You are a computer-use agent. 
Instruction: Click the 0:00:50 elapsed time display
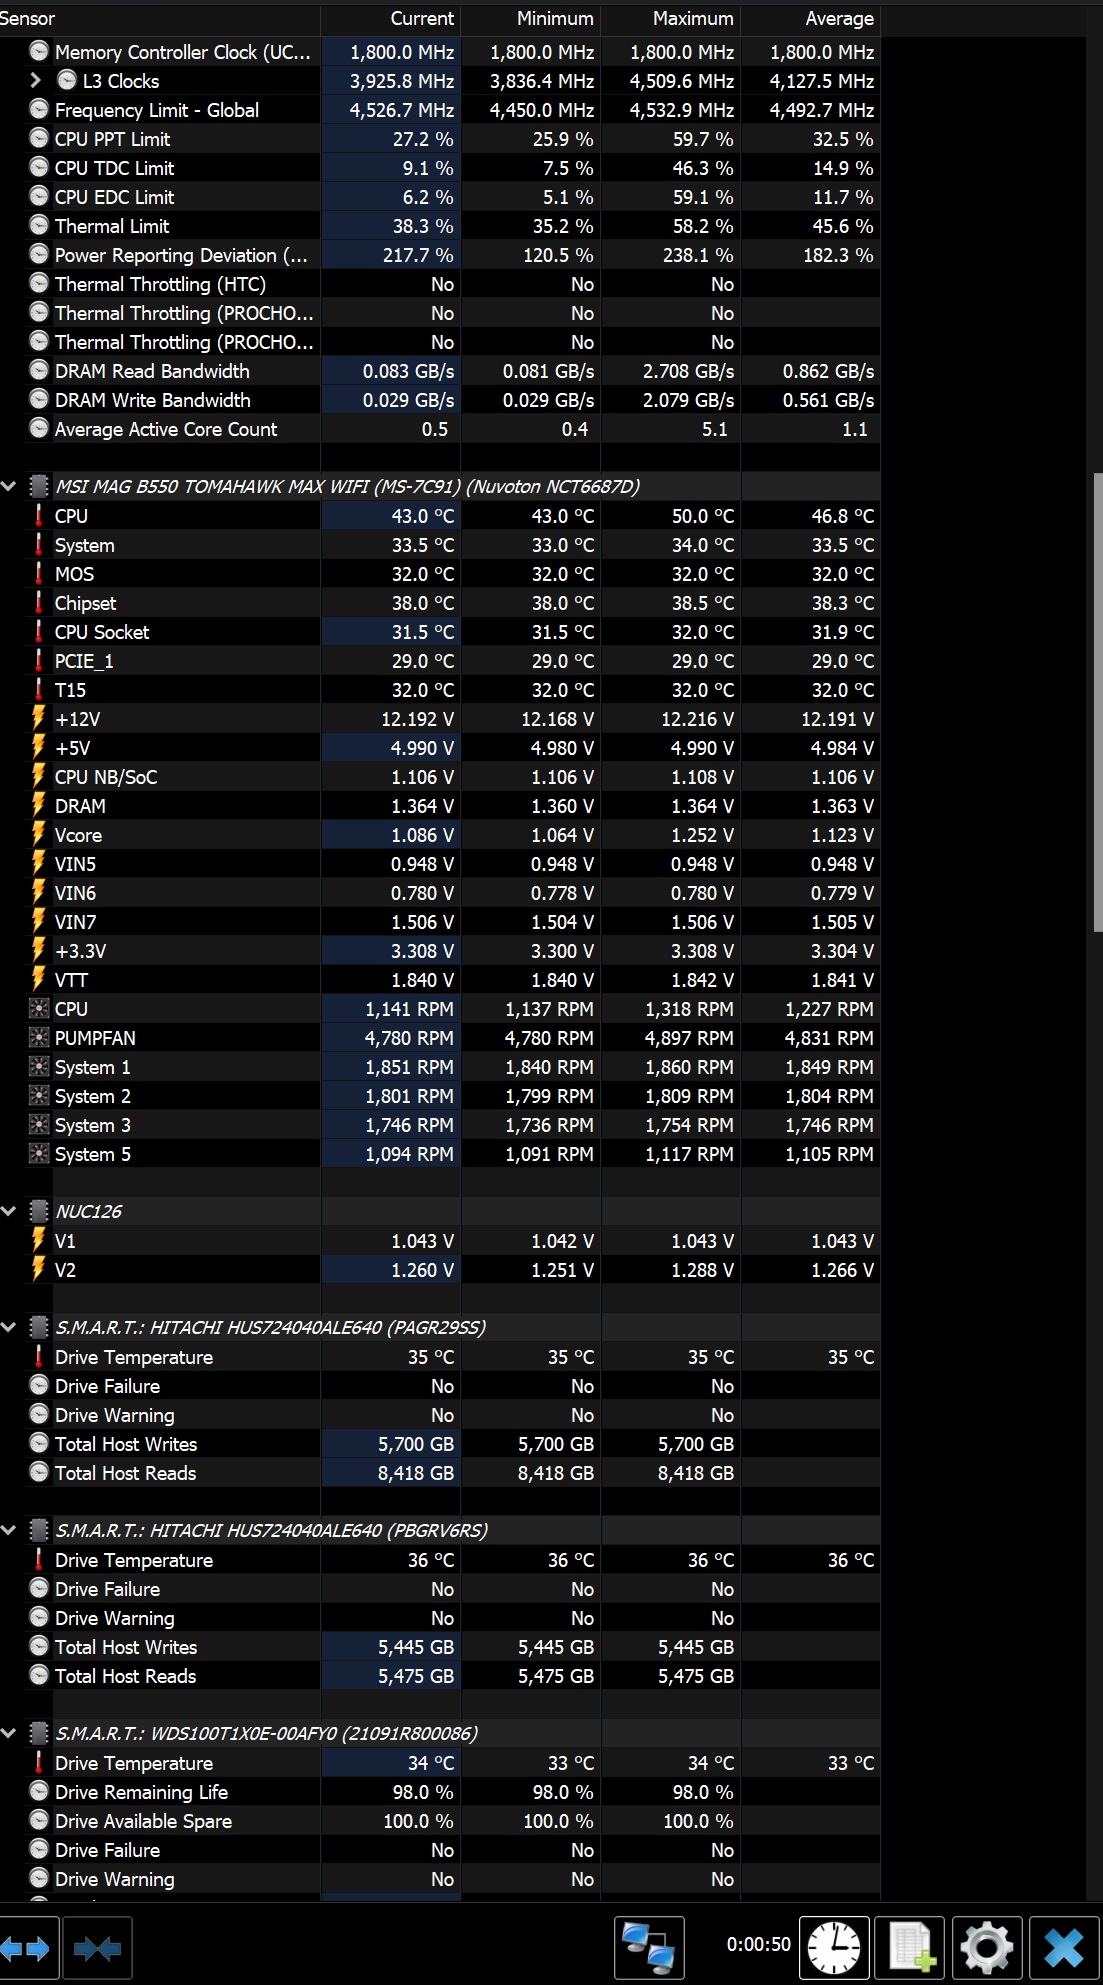758,1944
